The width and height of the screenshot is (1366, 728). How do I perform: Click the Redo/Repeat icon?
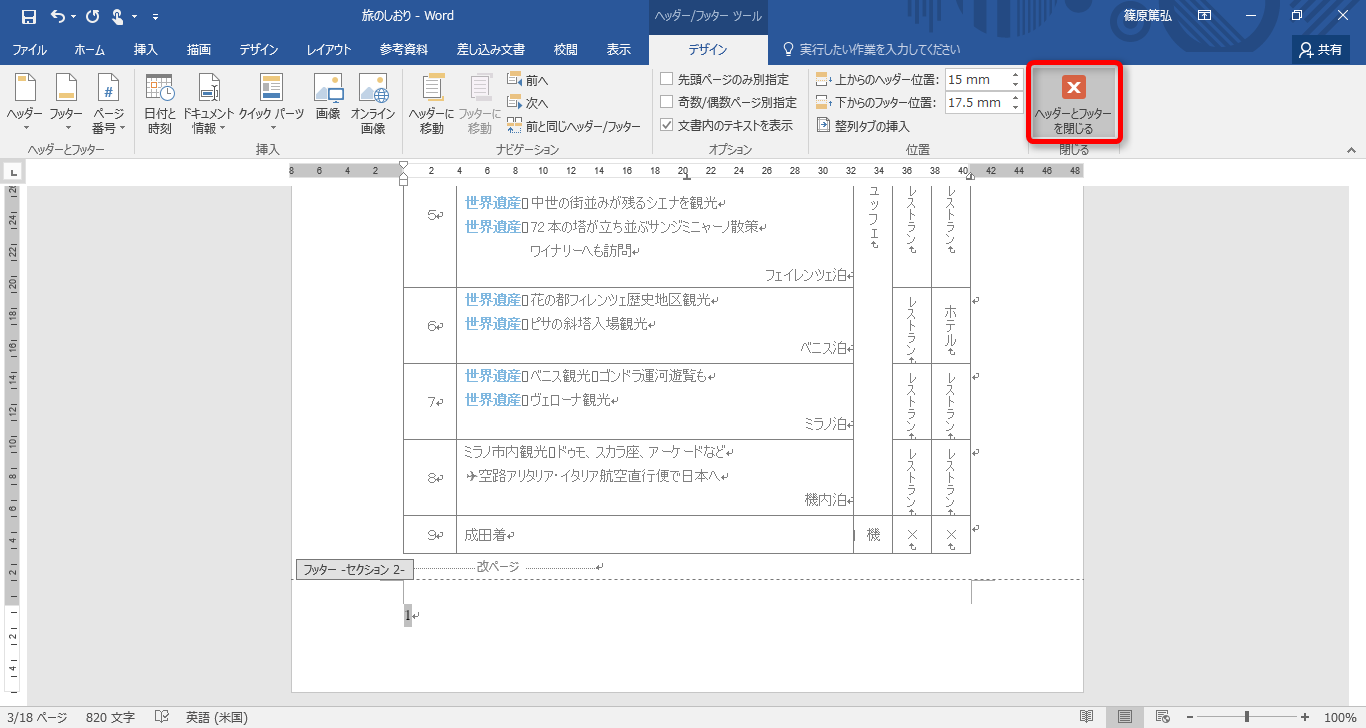[x=93, y=16]
